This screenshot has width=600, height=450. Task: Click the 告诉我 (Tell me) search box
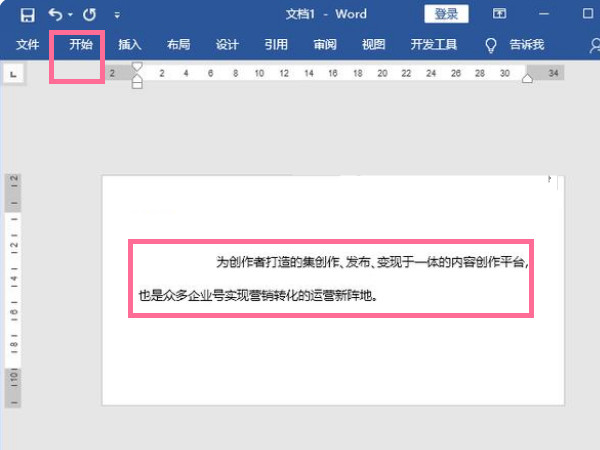526,45
